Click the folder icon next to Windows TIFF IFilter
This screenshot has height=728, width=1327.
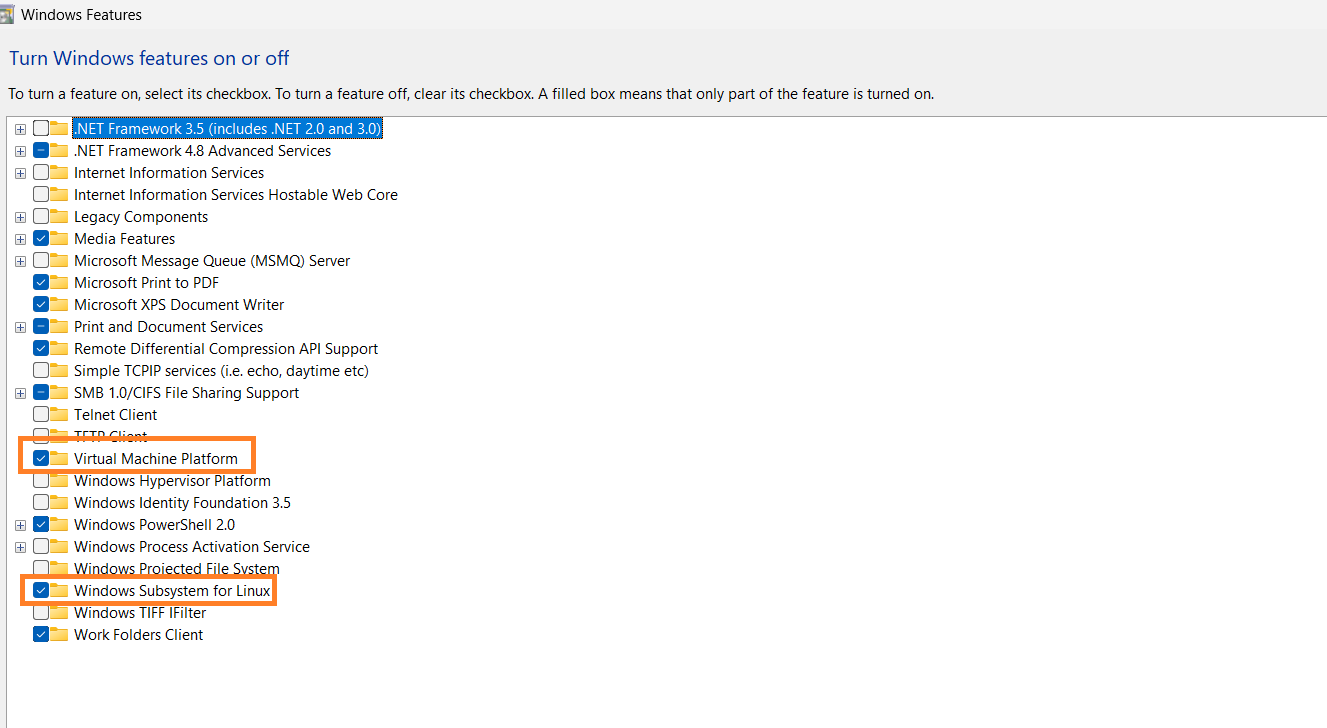pos(59,612)
